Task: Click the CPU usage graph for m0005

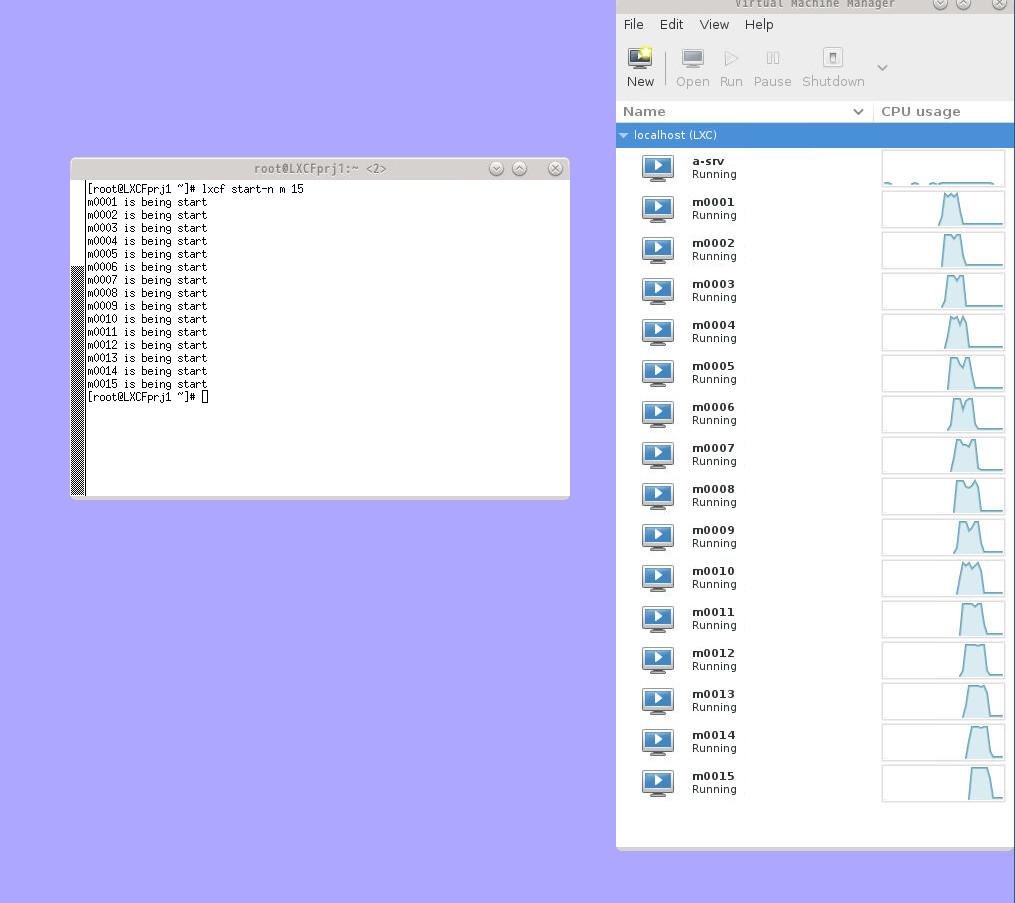Action: (942, 372)
